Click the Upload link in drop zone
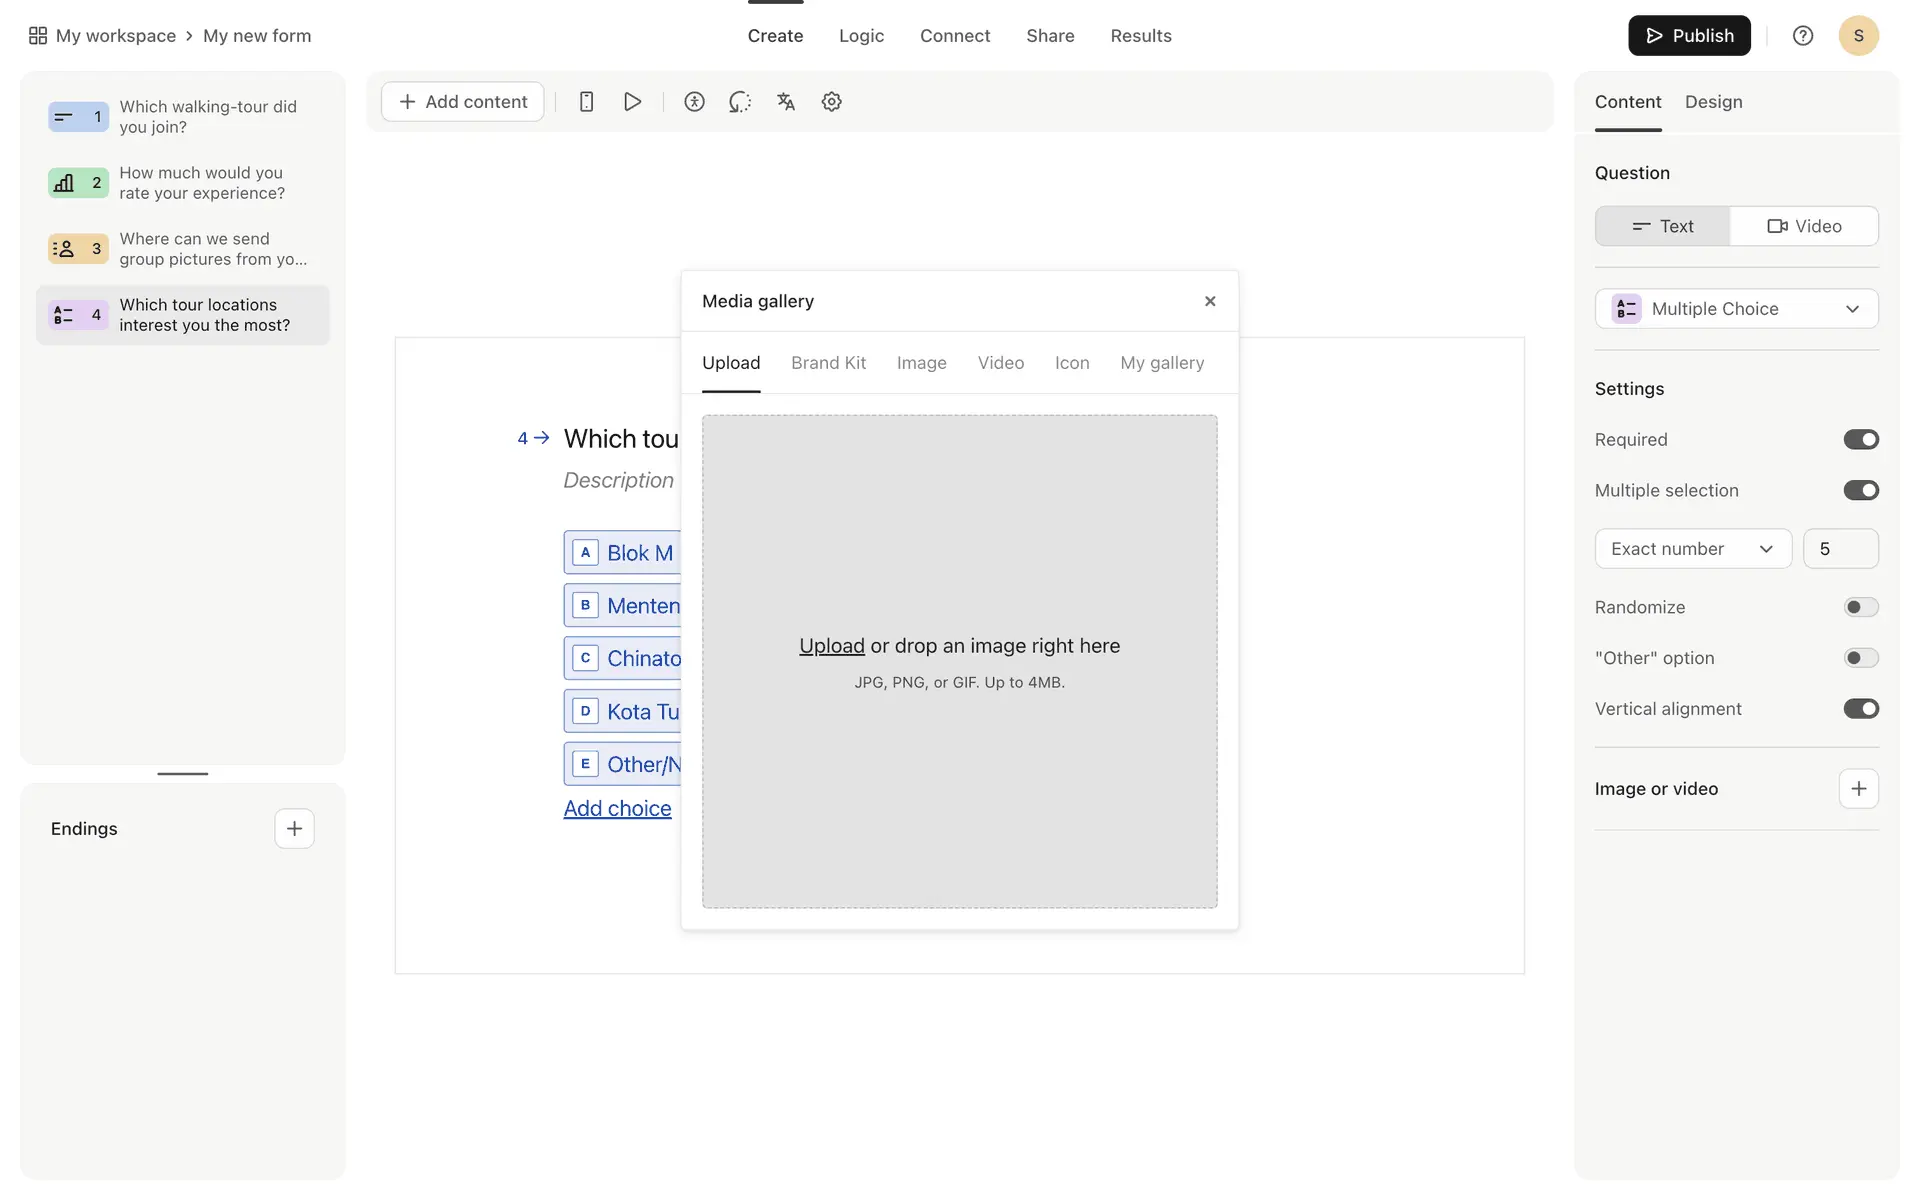This screenshot has height=1200, width=1920. (x=831, y=646)
